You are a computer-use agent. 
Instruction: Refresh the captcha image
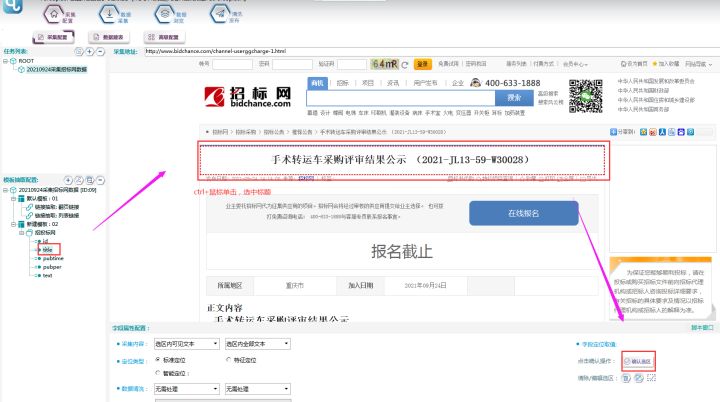(x=405, y=65)
